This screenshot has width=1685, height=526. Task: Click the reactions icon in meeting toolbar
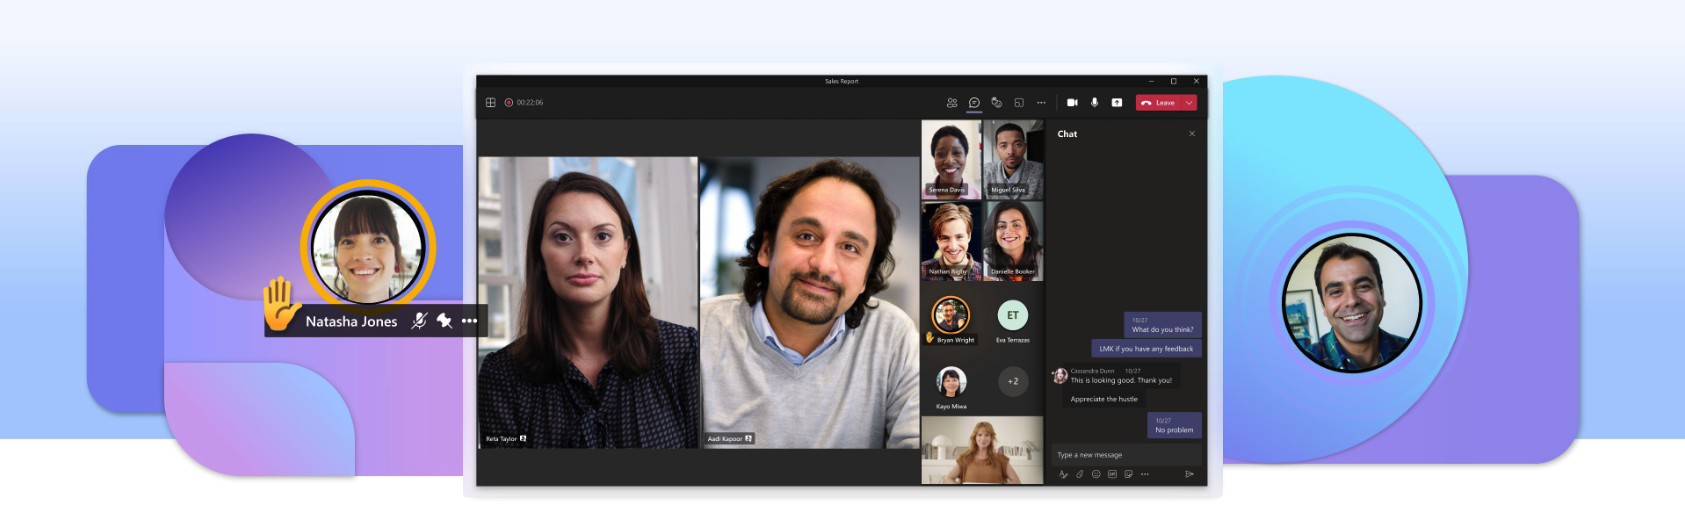996,103
